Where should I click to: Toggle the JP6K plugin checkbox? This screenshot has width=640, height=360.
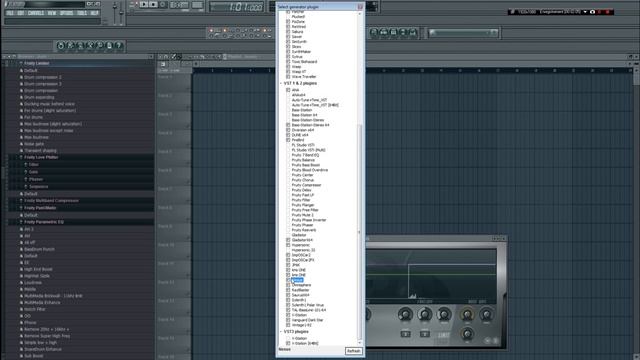coord(288,265)
